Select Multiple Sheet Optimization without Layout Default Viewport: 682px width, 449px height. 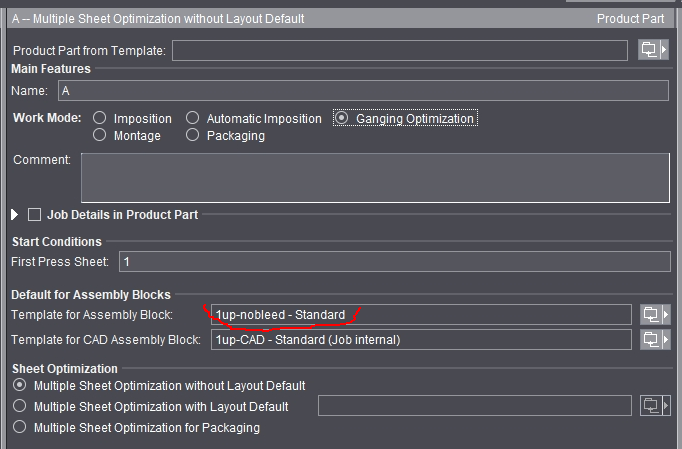[19, 385]
